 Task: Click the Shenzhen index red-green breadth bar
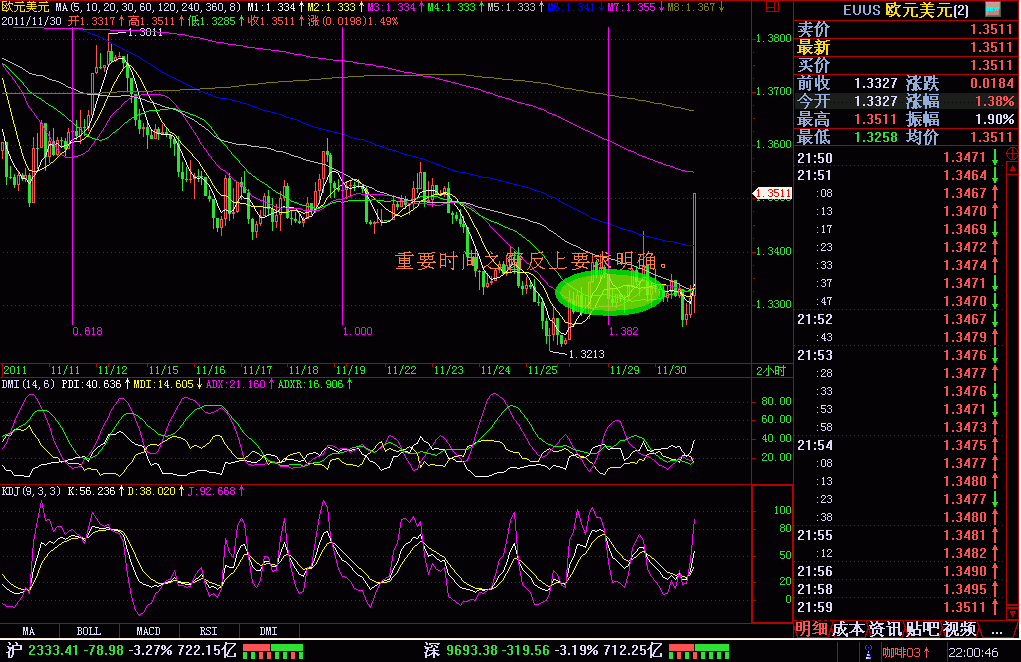[x=699, y=651]
